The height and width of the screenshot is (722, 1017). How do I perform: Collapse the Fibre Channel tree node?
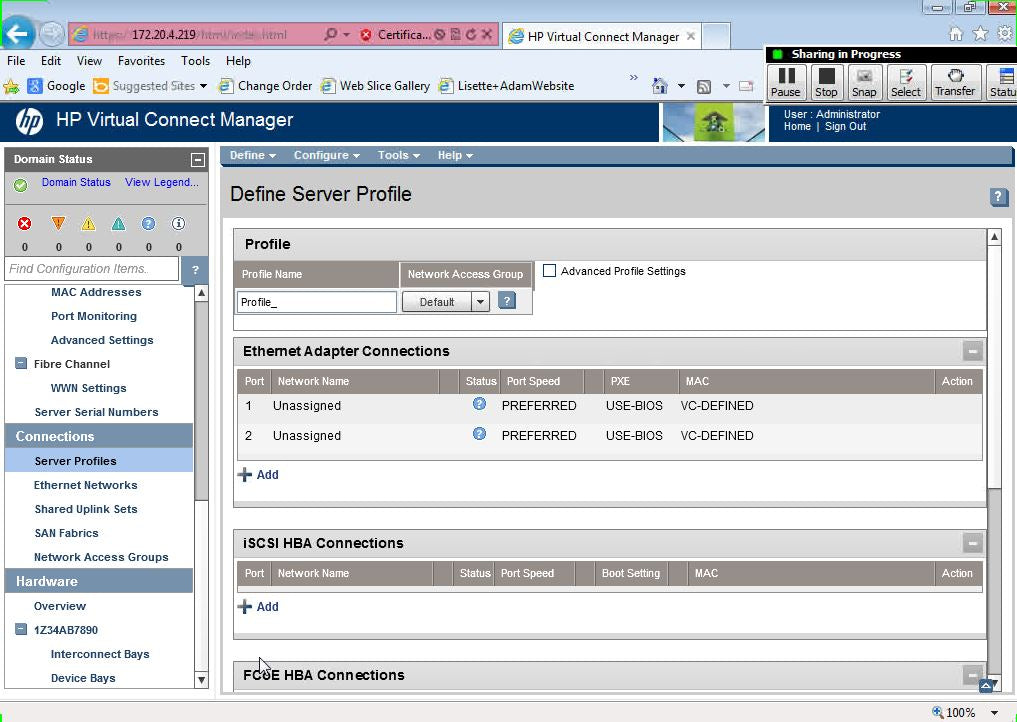point(21,363)
